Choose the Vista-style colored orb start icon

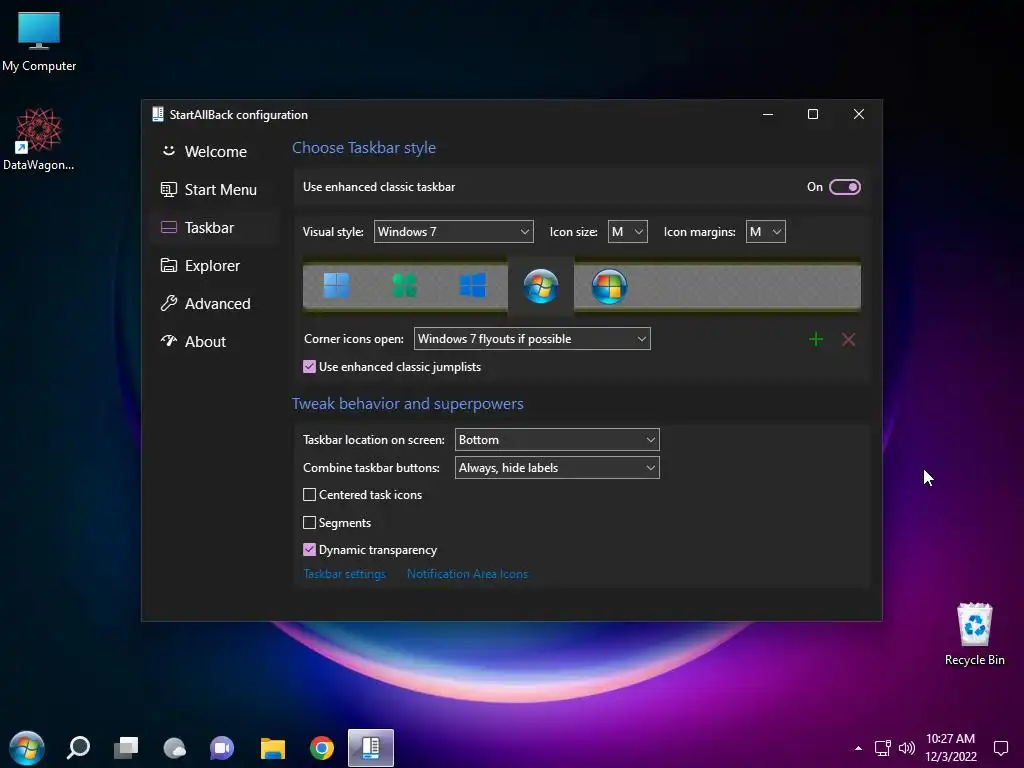pyautogui.click(x=609, y=286)
